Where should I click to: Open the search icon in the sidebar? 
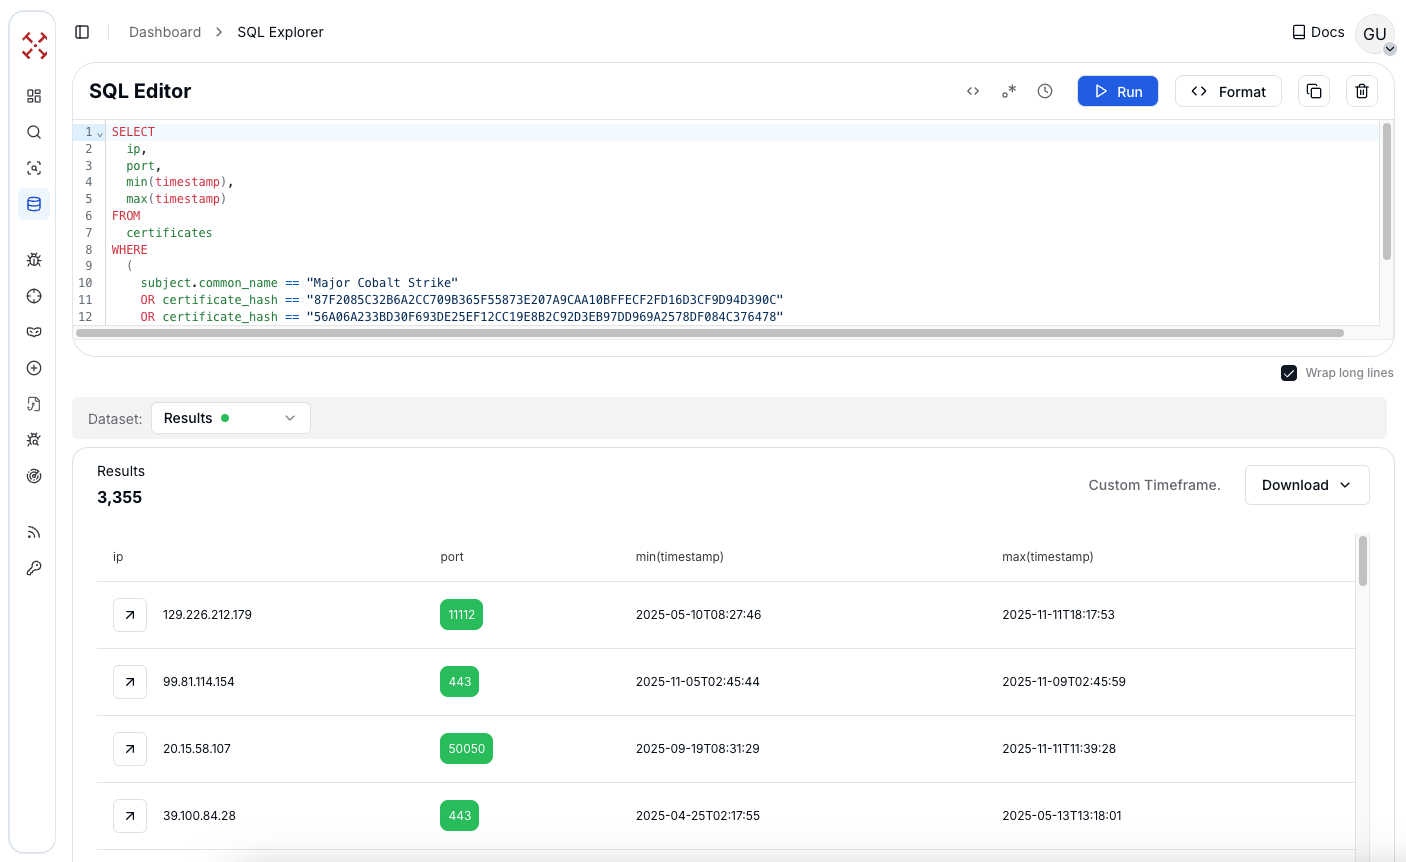coord(34,131)
